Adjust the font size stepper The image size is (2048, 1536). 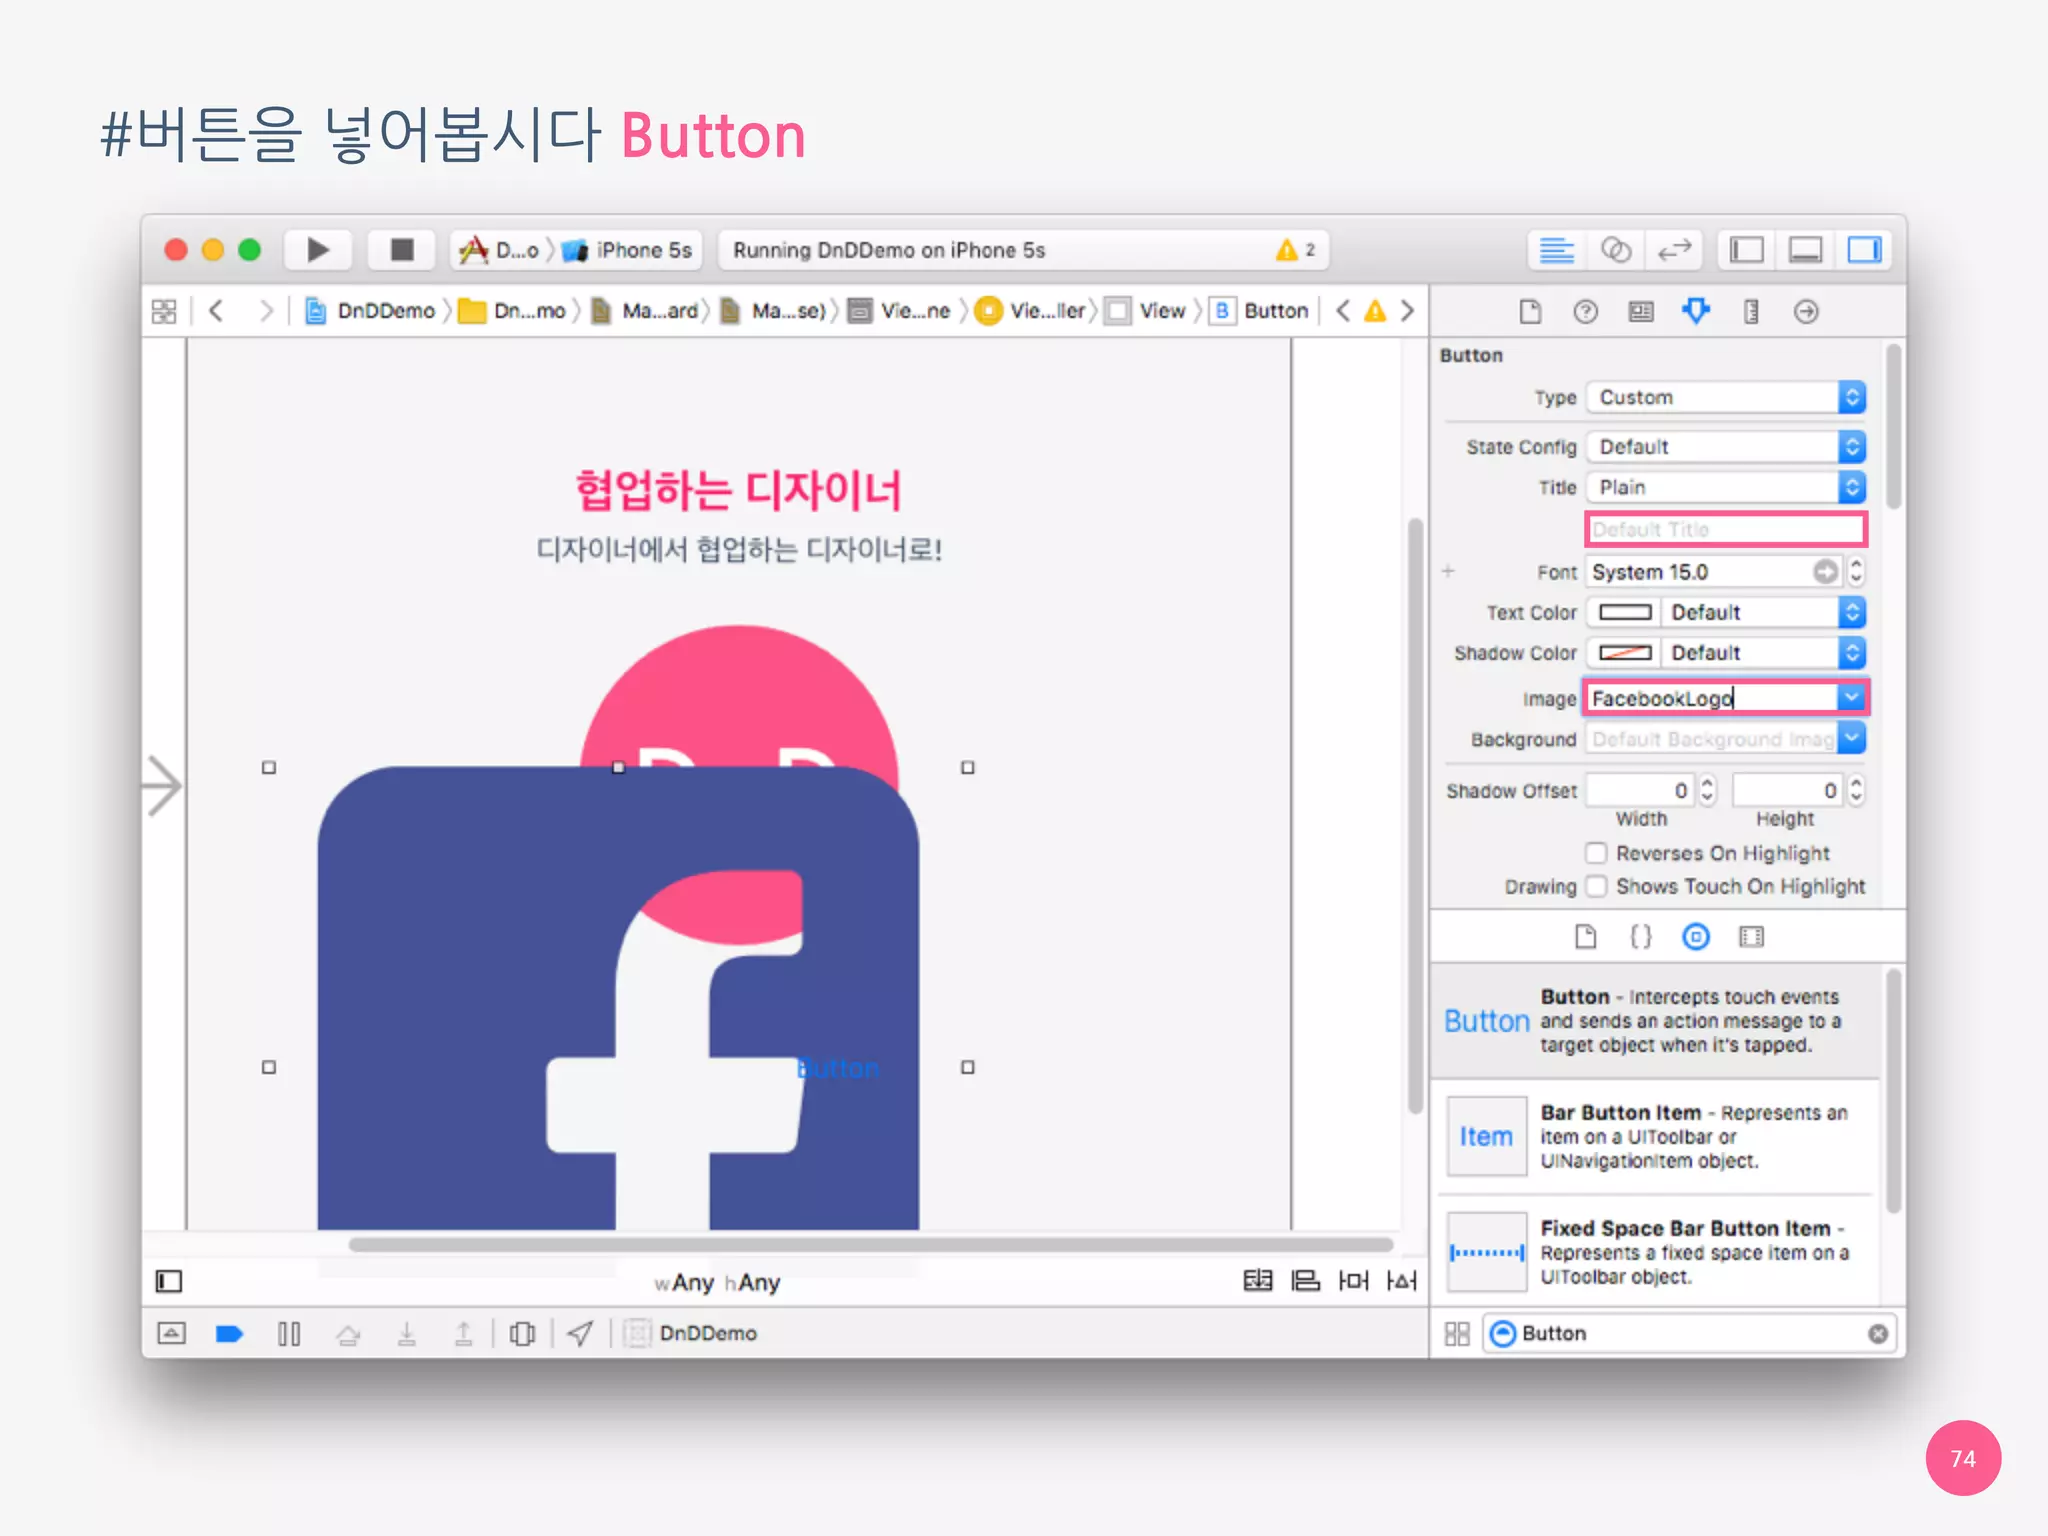point(1856,571)
